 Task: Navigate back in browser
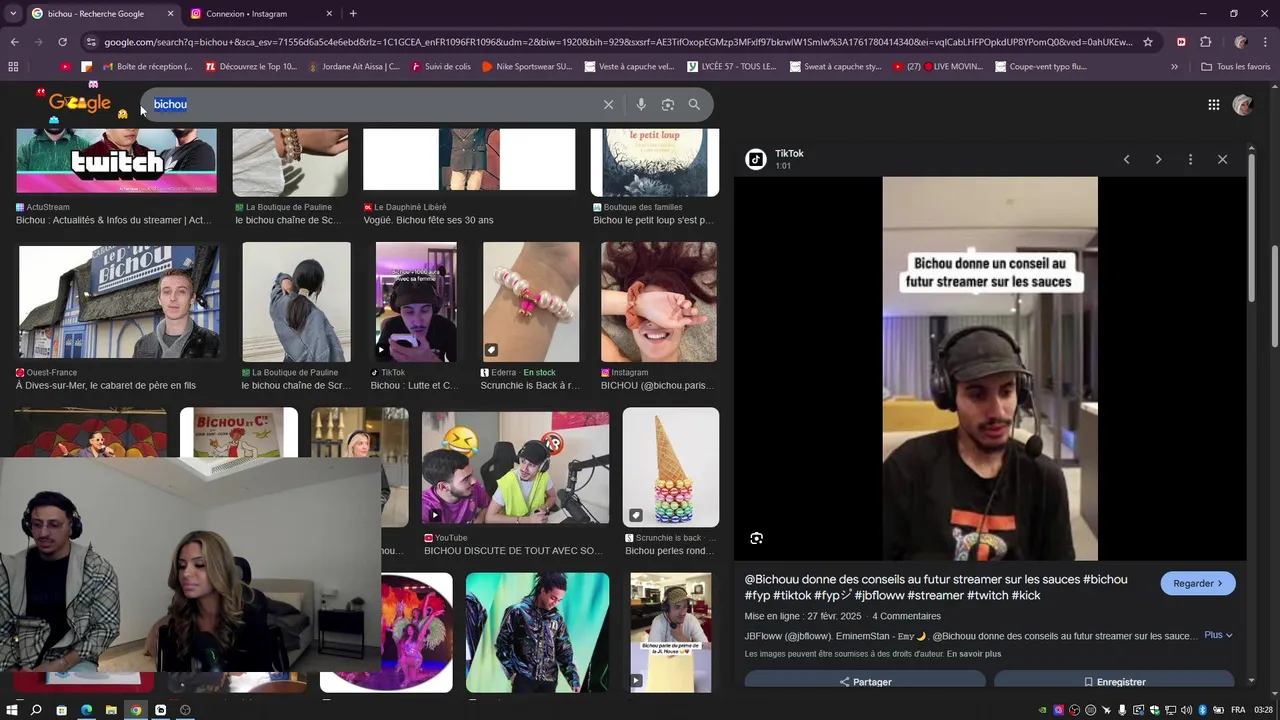[14, 42]
